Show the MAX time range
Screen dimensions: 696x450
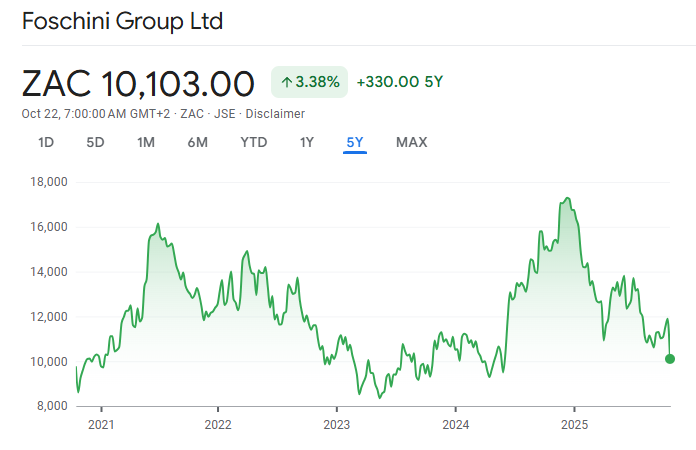pos(411,142)
